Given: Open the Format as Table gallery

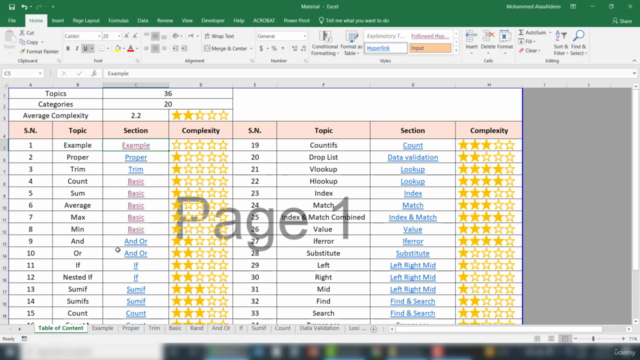Looking at the screenshot, I should pyautogui.click(x=351, y=43).
